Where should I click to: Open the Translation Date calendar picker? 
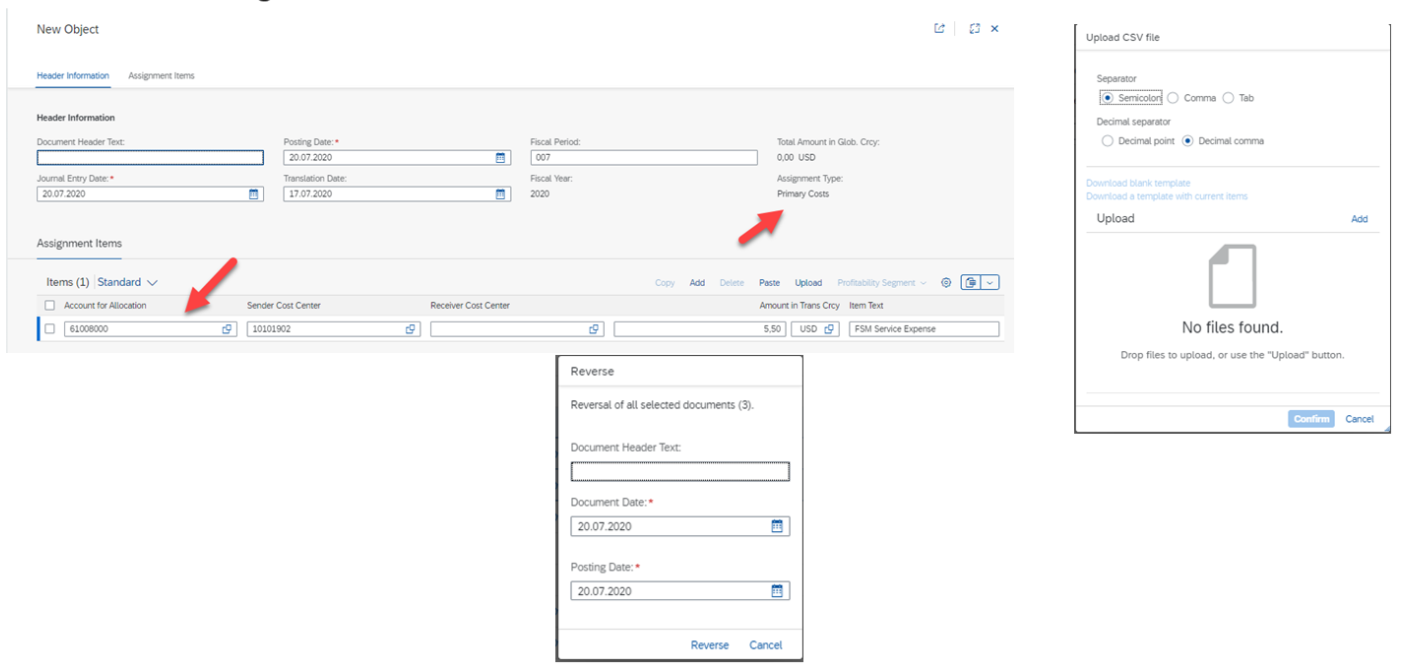[500, 194]
